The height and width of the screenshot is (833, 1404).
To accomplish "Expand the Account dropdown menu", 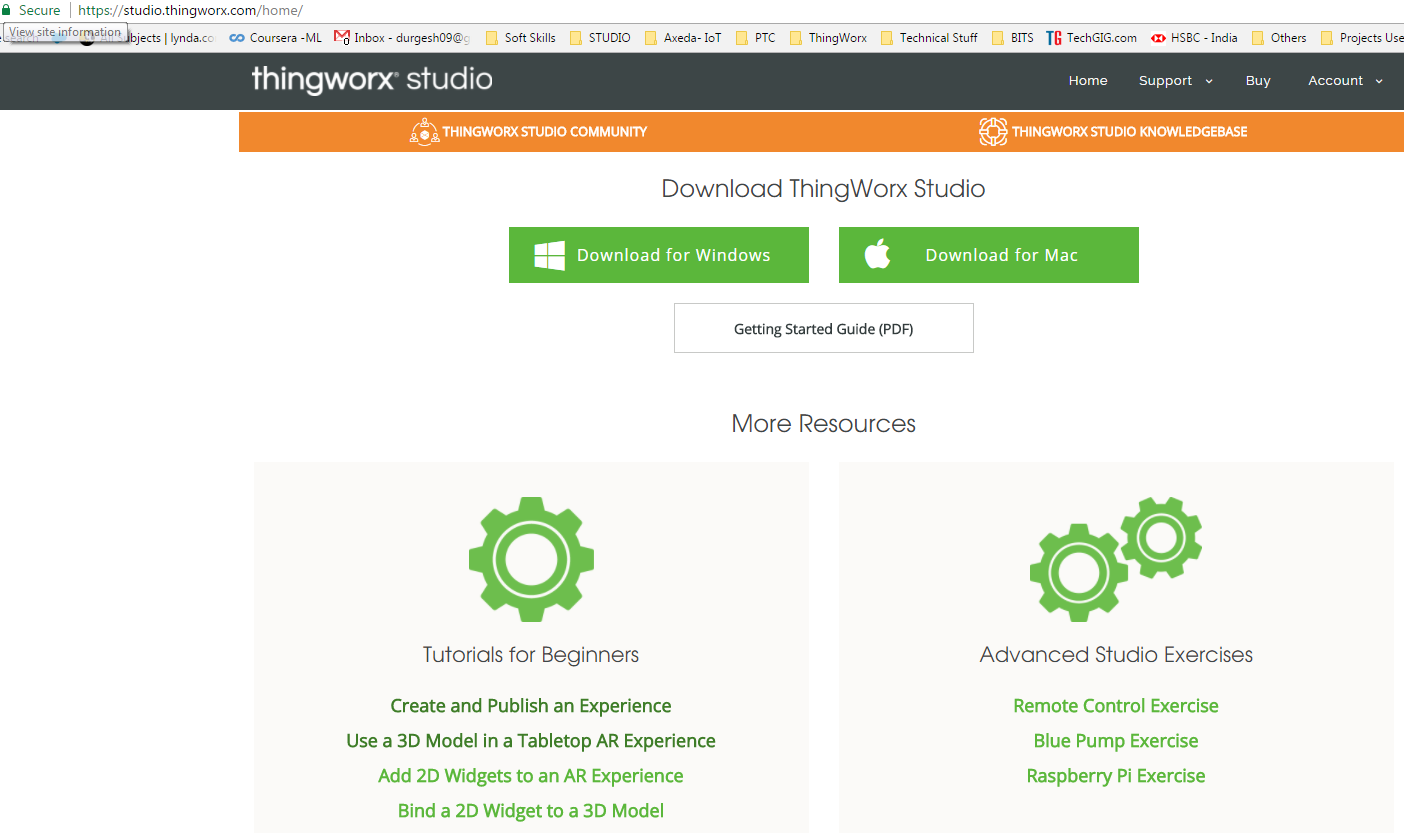I will [x=1345, y=81].
